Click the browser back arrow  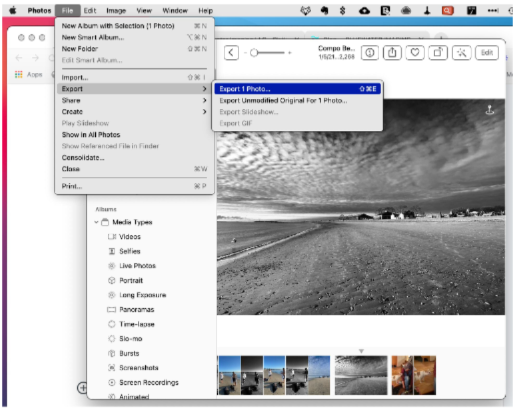19,58
